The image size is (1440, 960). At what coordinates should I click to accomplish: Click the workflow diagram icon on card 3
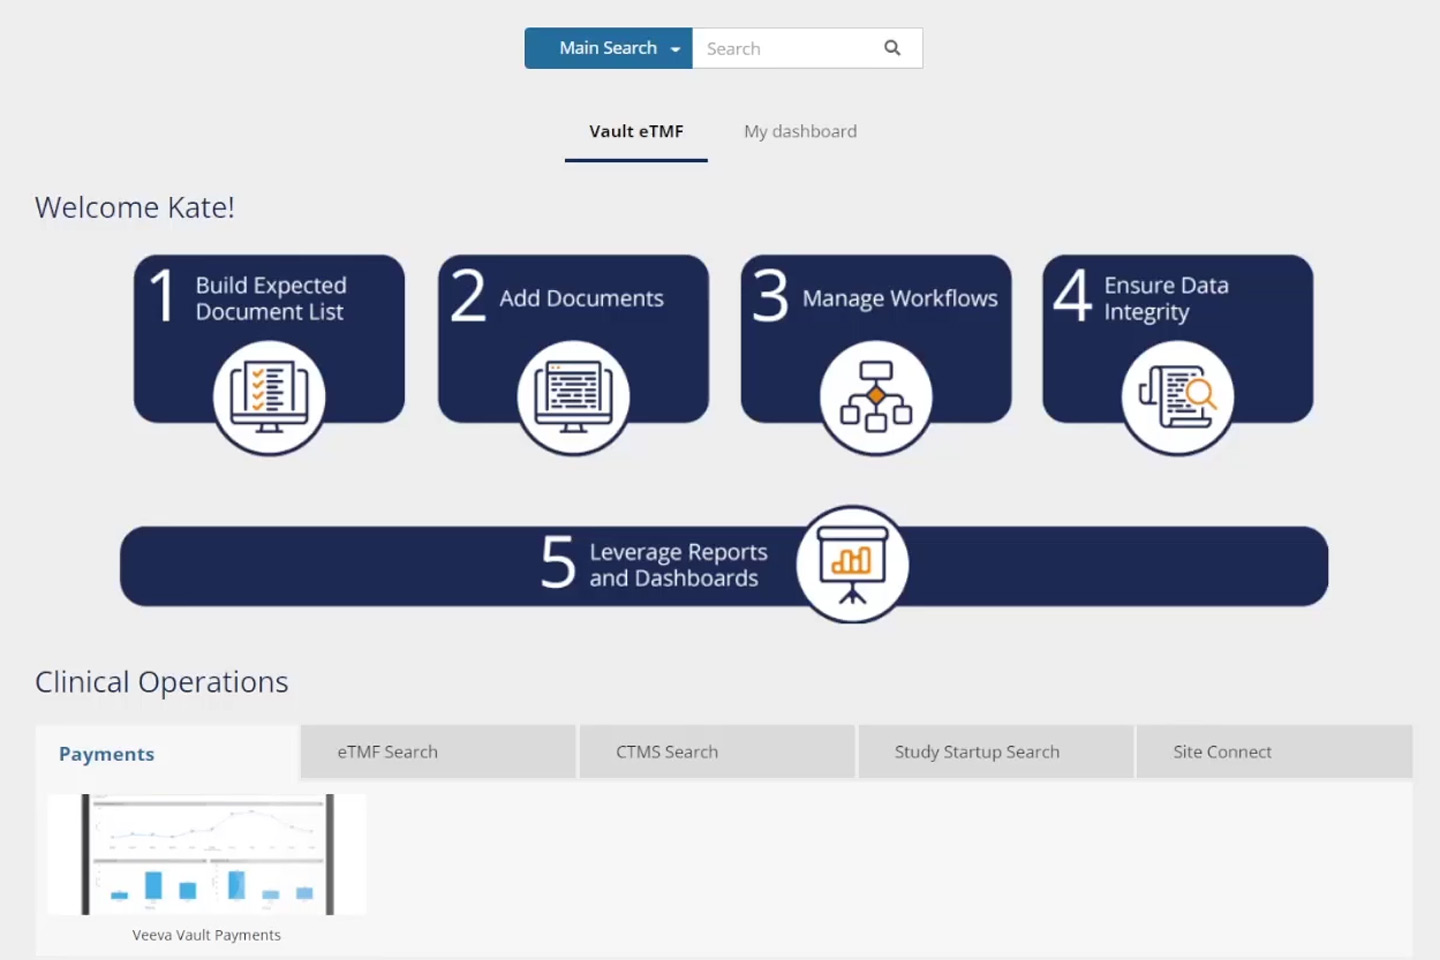click(876, 397)
